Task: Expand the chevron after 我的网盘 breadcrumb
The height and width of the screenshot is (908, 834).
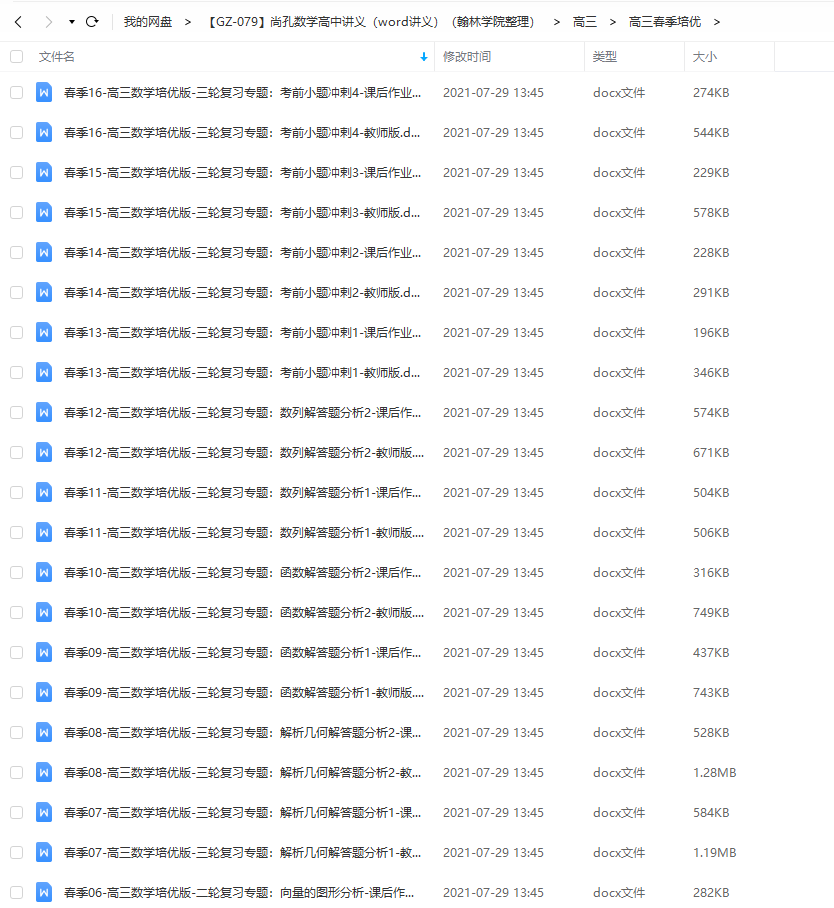Action: click(x=188, y=21)
